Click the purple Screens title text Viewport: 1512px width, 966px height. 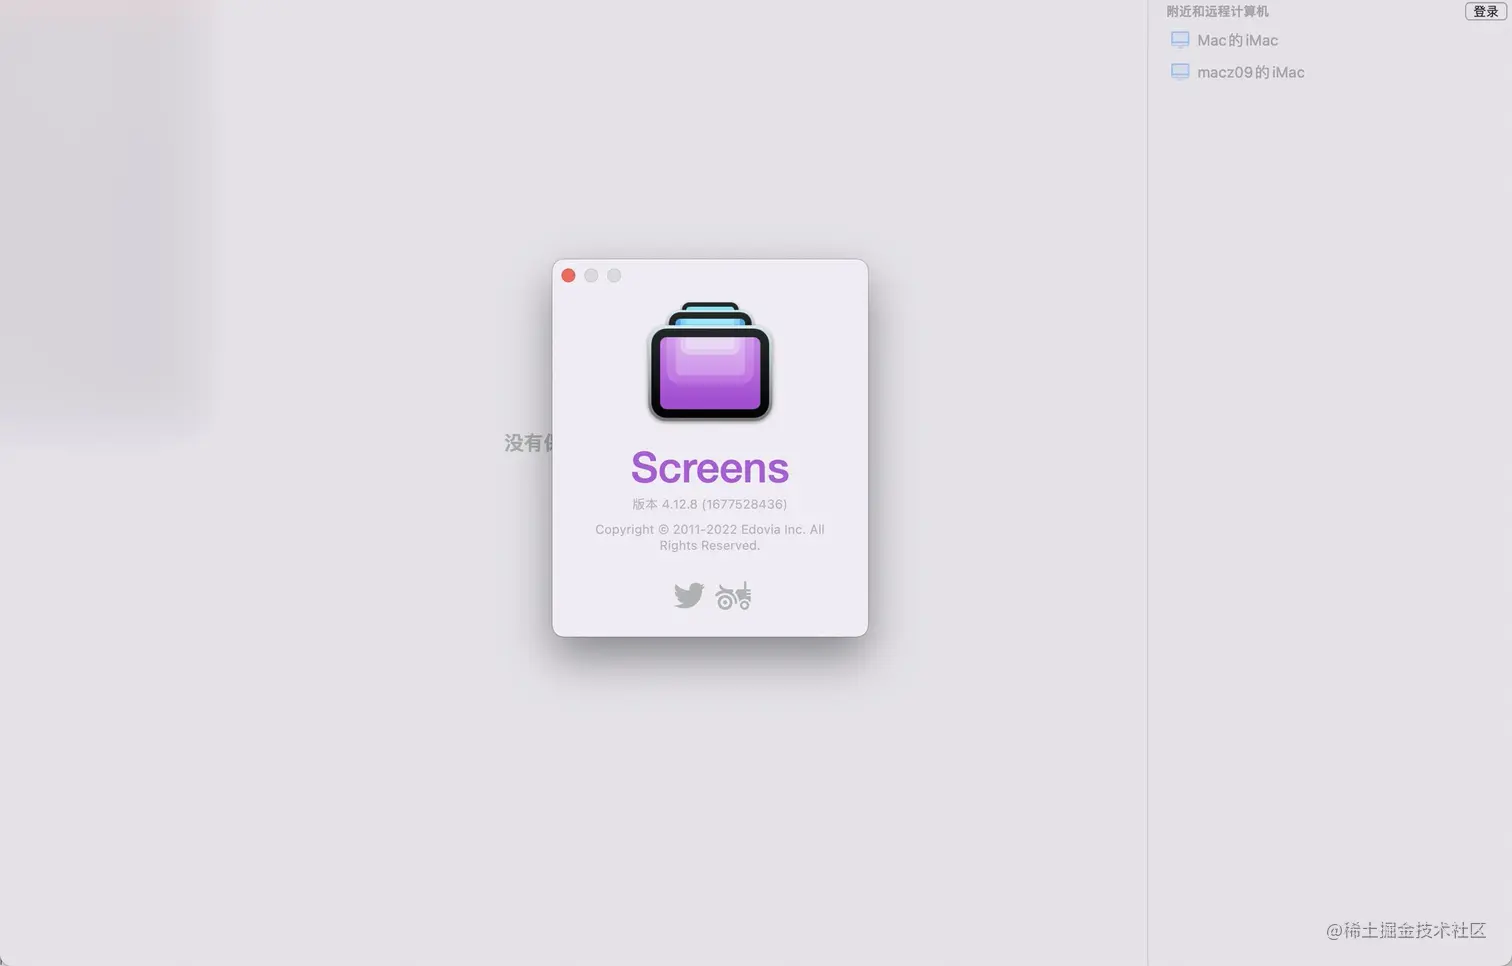(710, 467)
